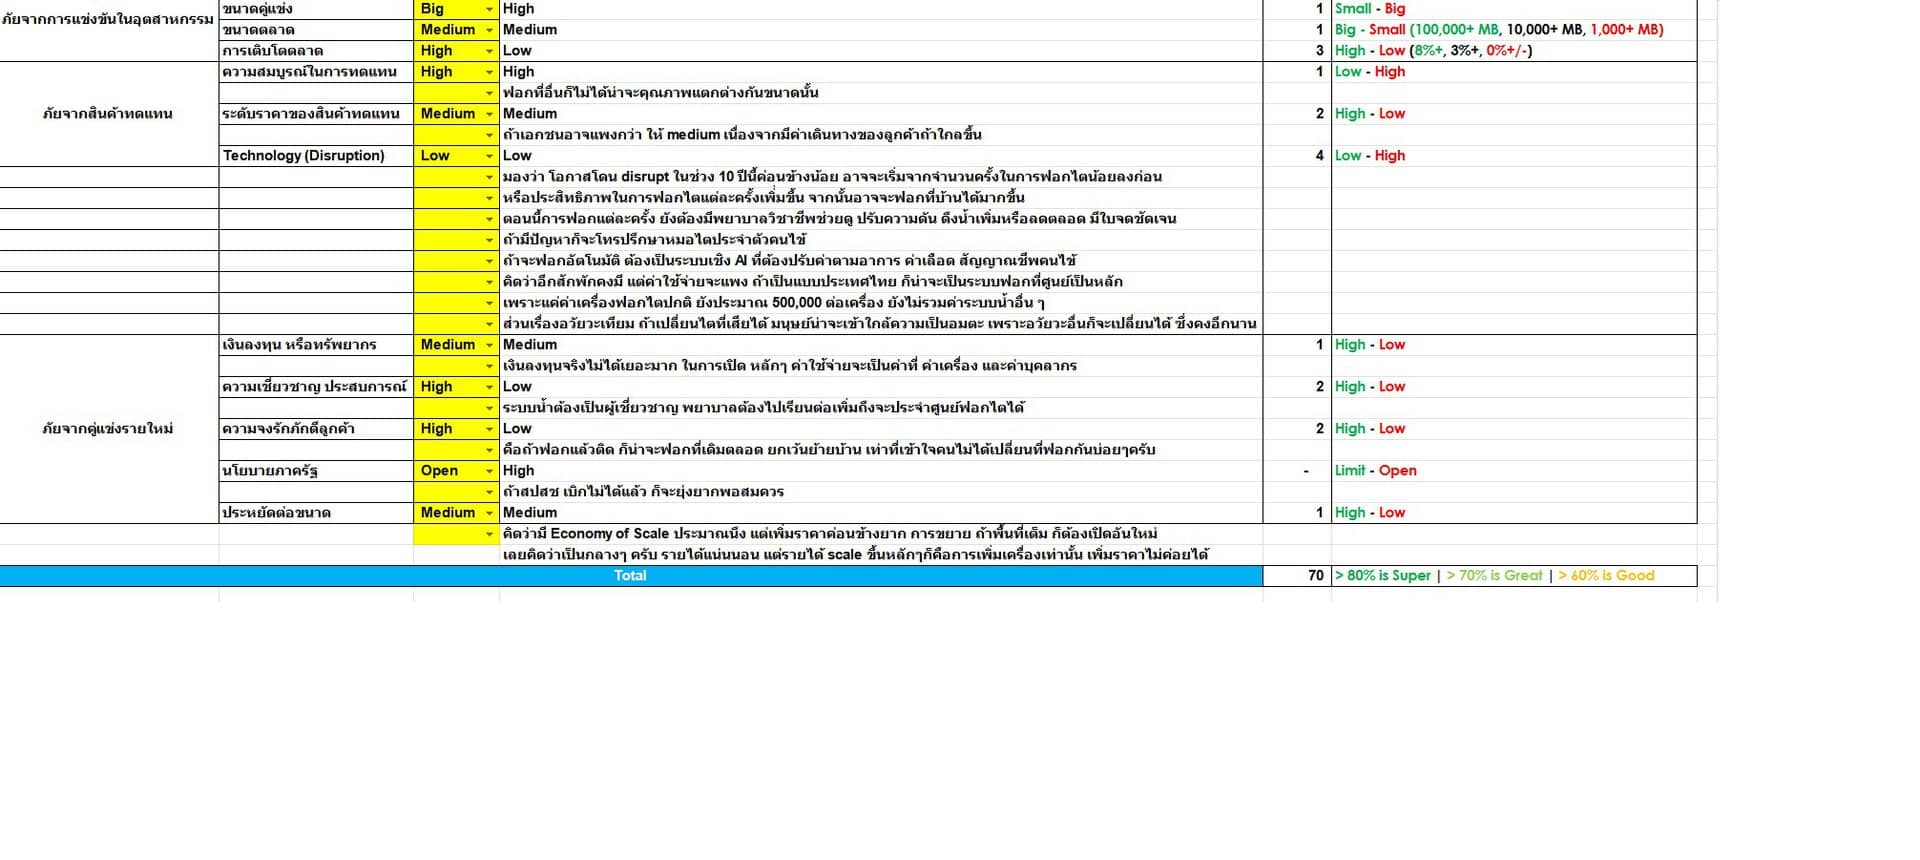Open dropdown for ขนาดคู่แข่ง showing Big
Screen dimensions: 1920x860
(x=489, y=9)
